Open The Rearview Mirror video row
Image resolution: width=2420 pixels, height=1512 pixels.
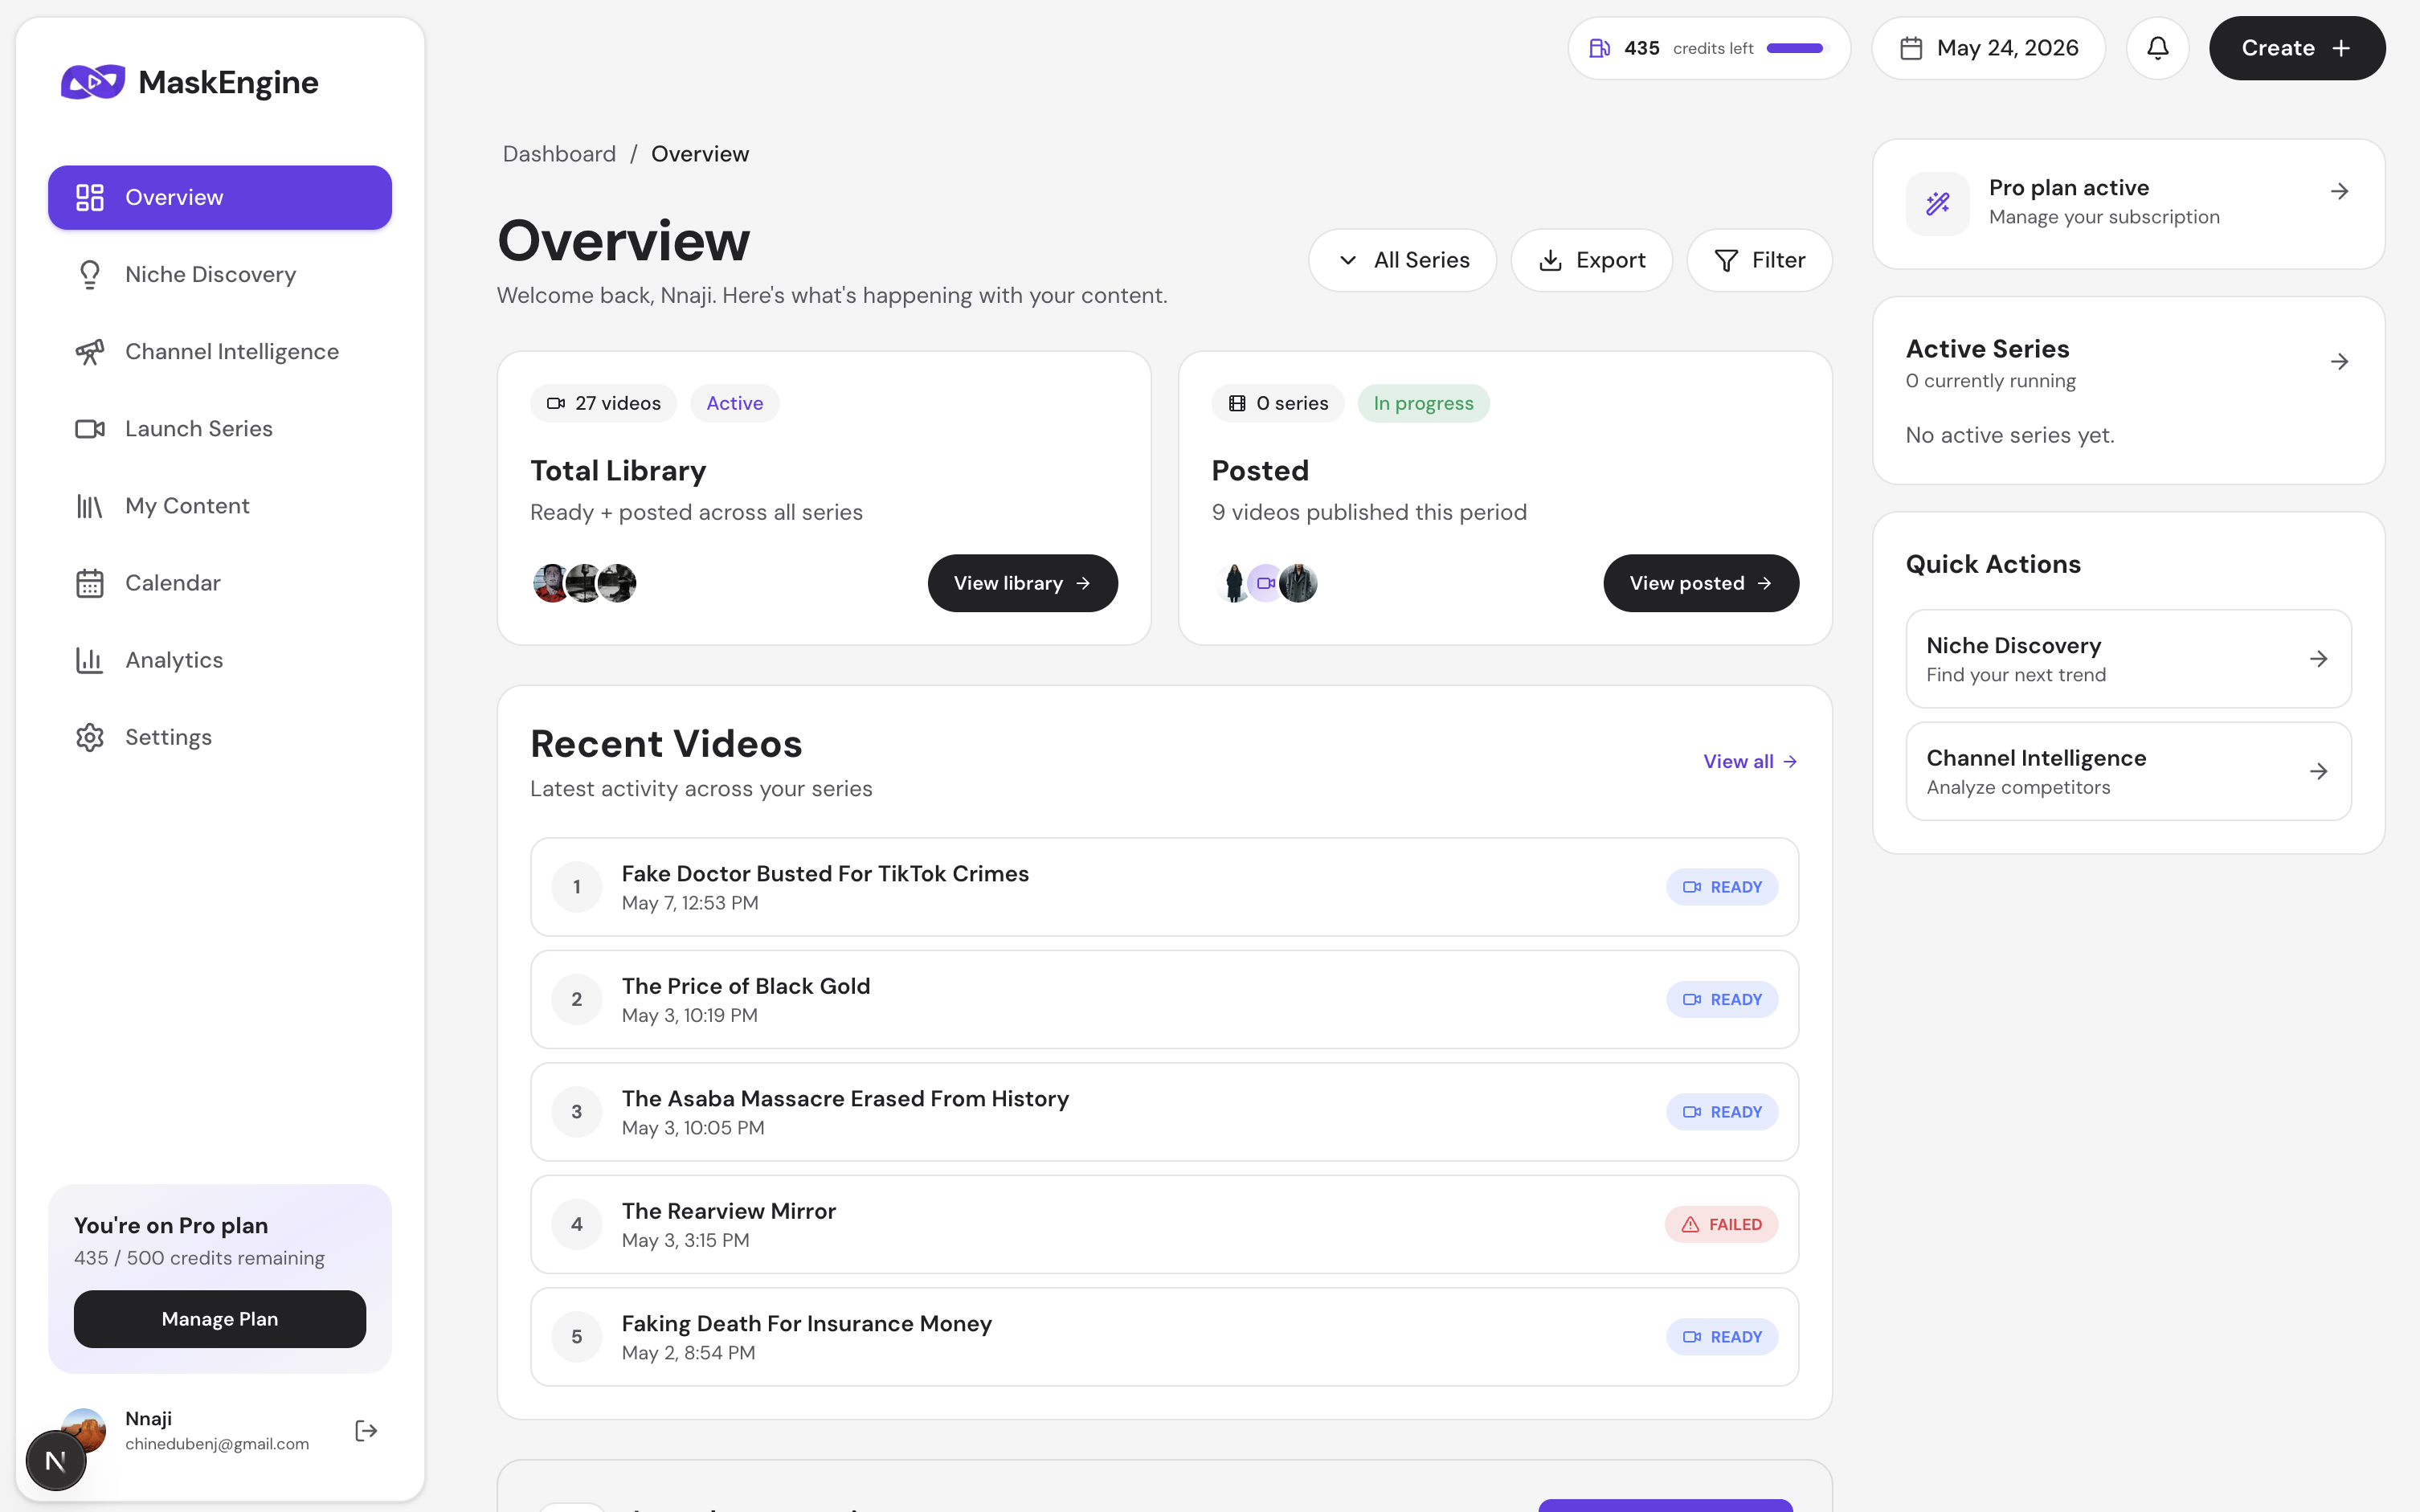pos(1164,1224)
